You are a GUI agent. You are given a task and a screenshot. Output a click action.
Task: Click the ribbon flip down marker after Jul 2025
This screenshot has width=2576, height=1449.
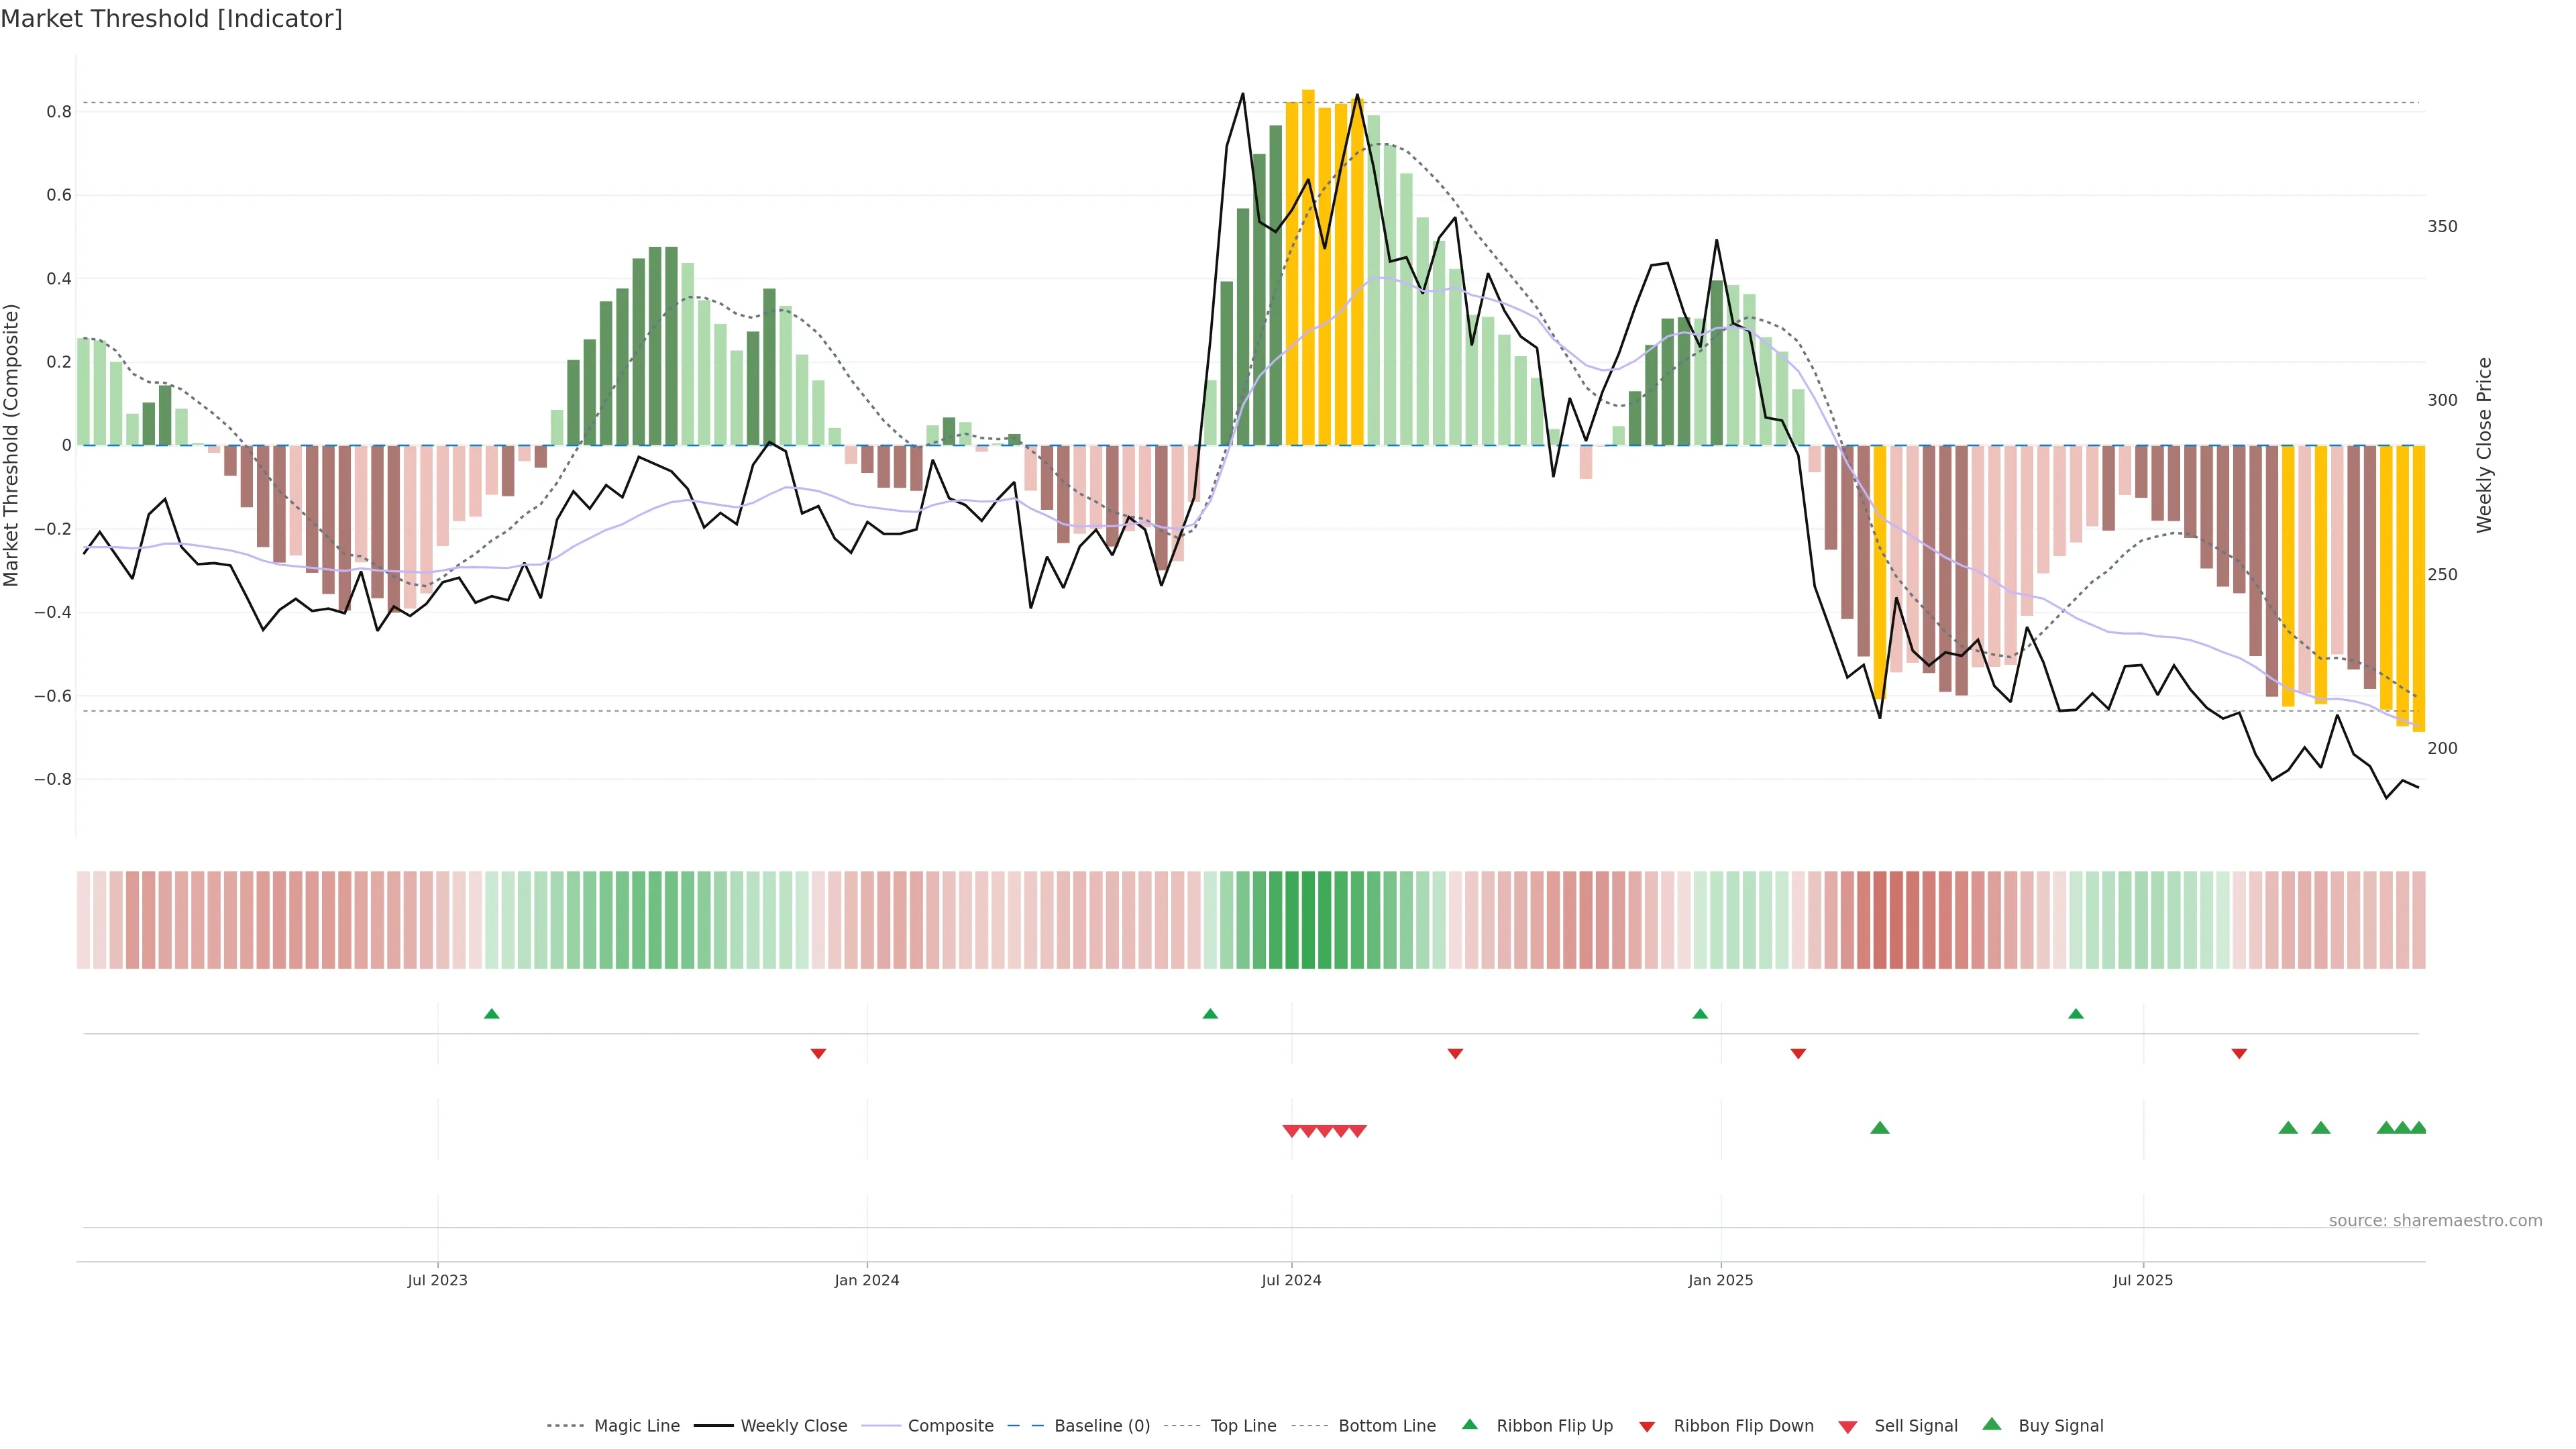[x=2239, y=1054]
